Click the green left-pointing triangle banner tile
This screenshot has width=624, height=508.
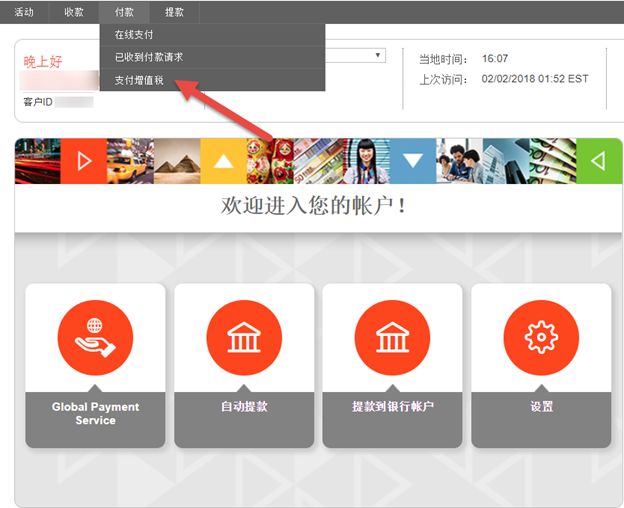click(599, 161)
